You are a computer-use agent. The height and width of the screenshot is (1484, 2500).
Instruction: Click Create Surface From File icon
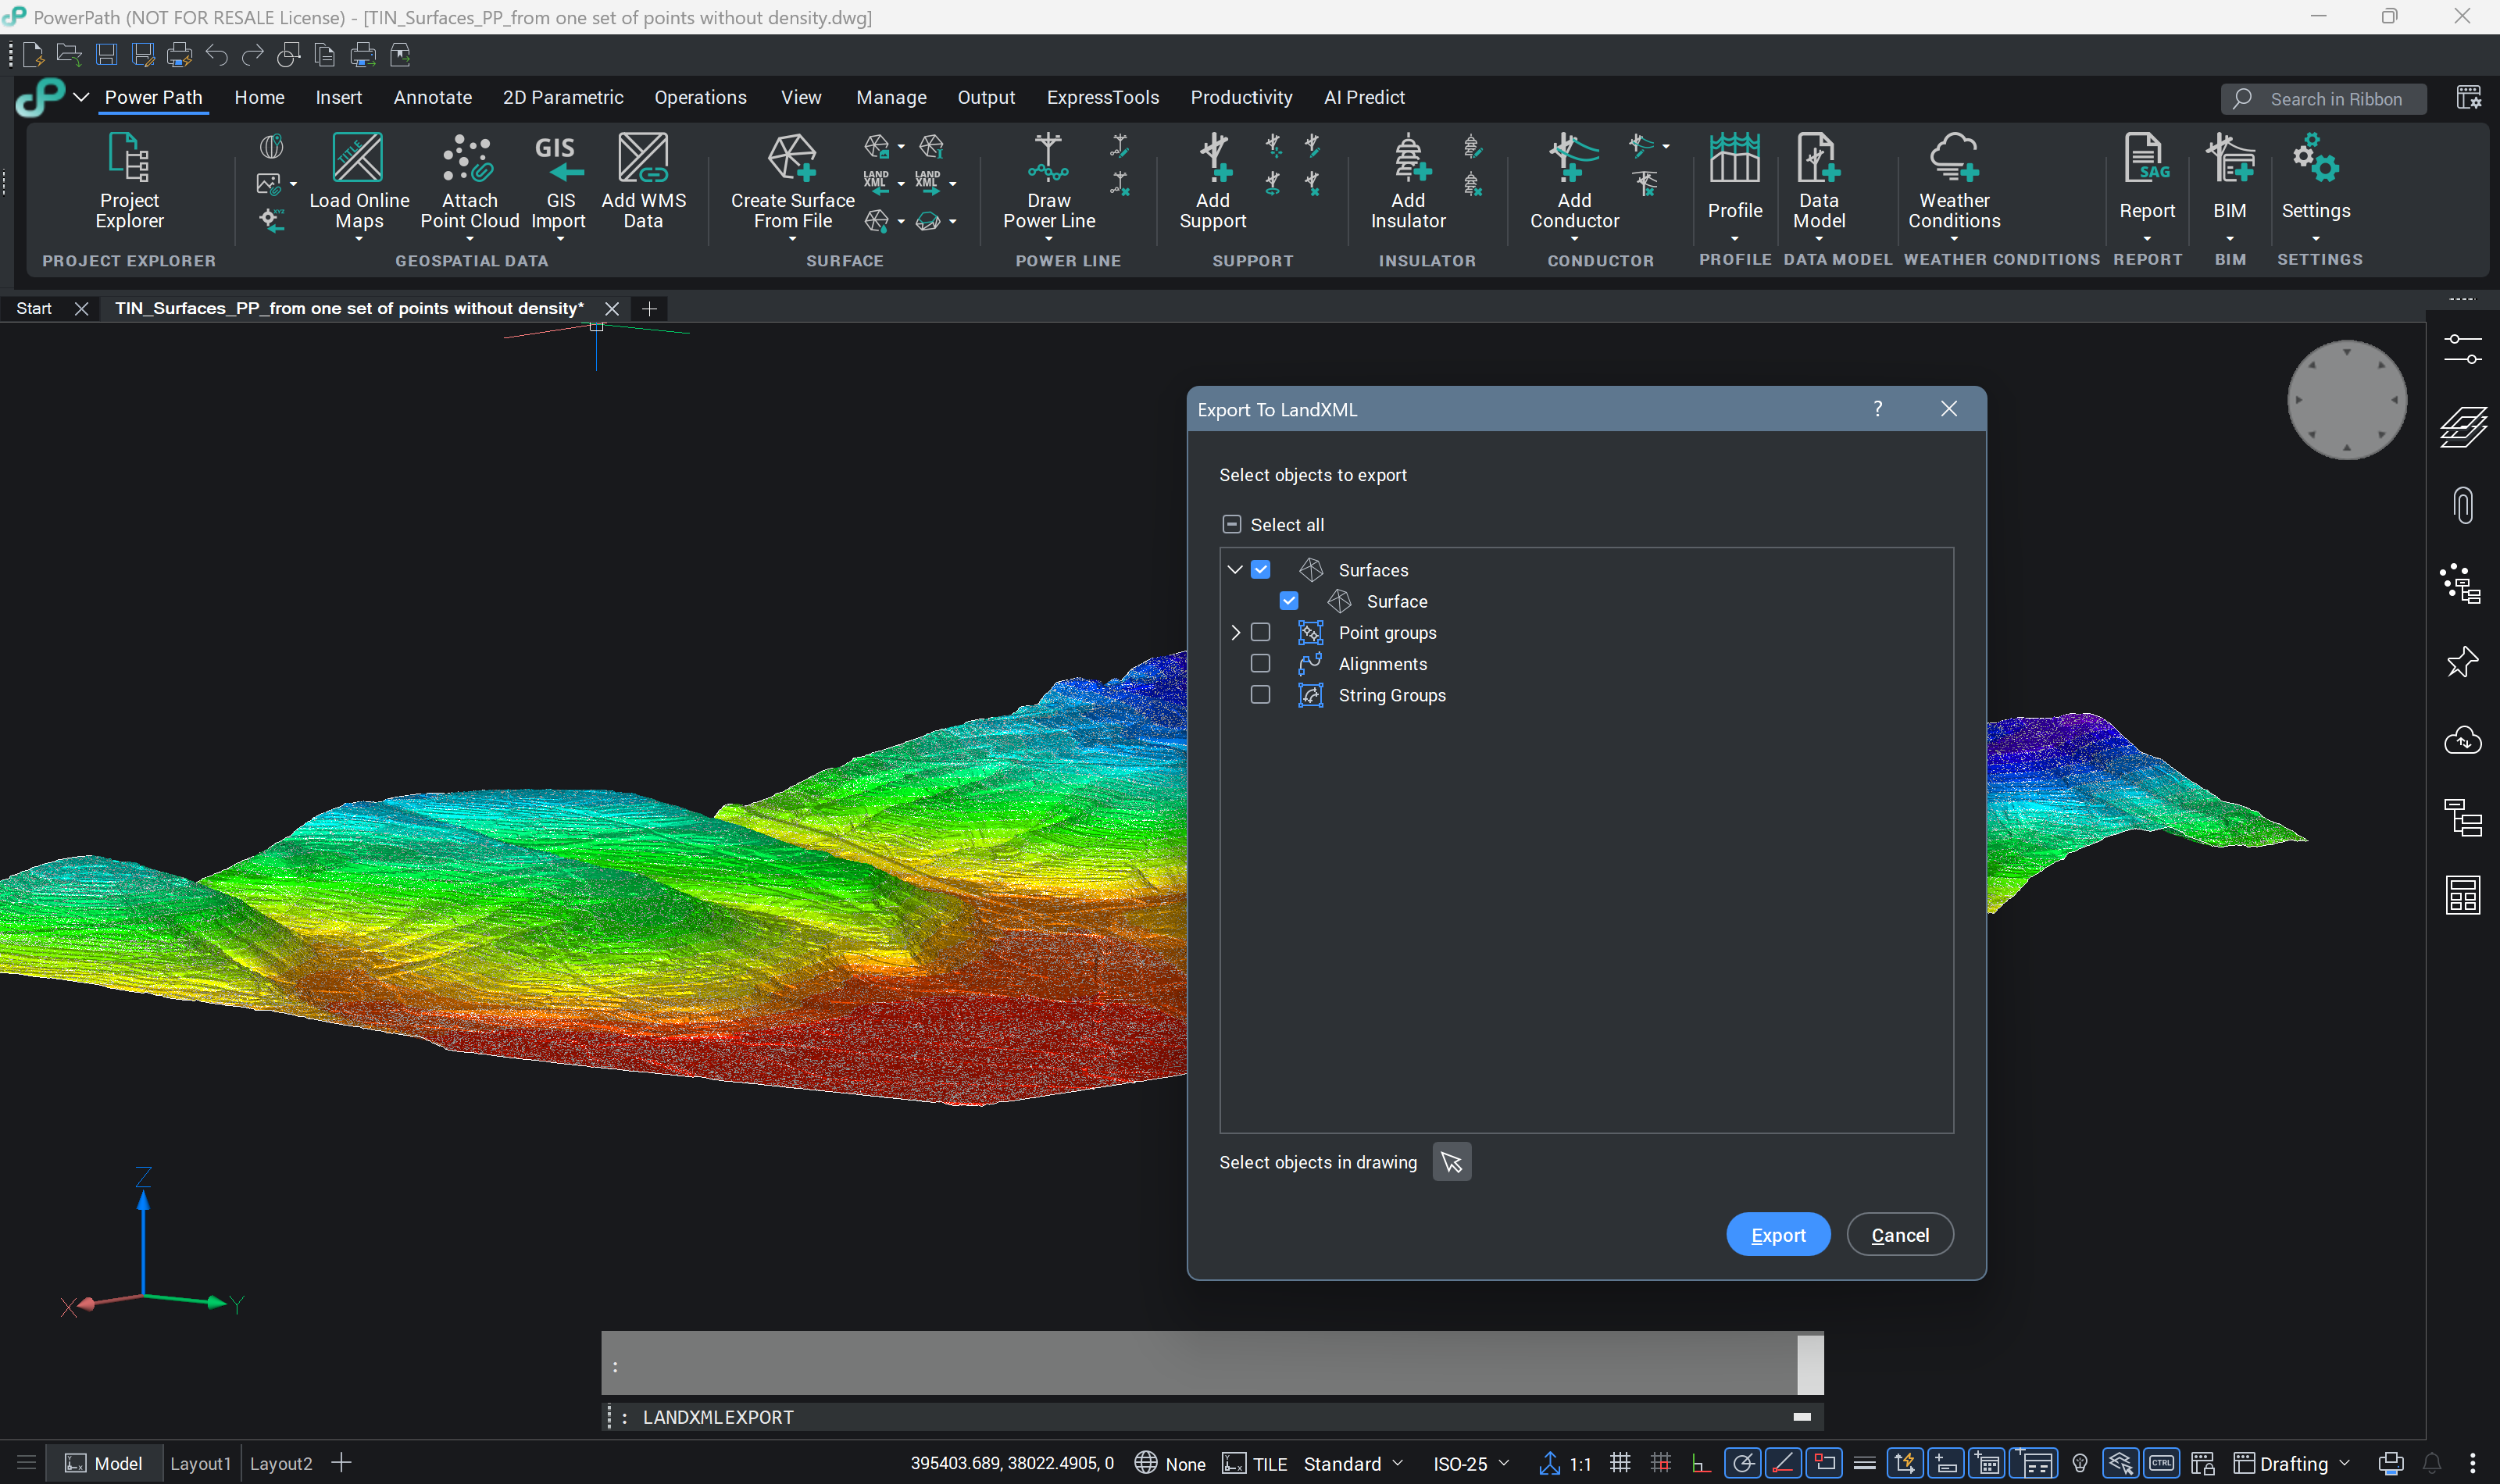[x=792, y=158]
